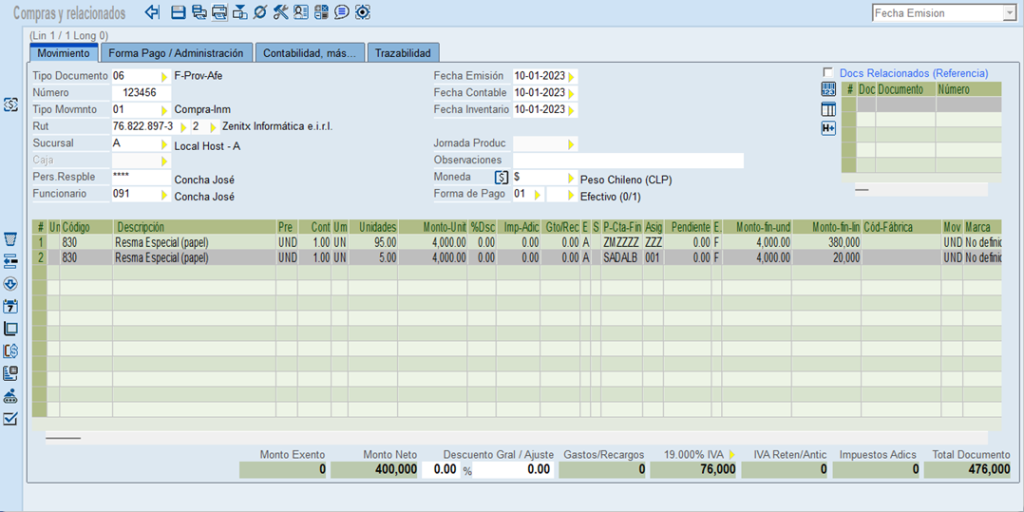The width and height of the screenshot is (1024, 512).
Task: Click the bracket dollar sidebar icon
Action: pos(10,351)
